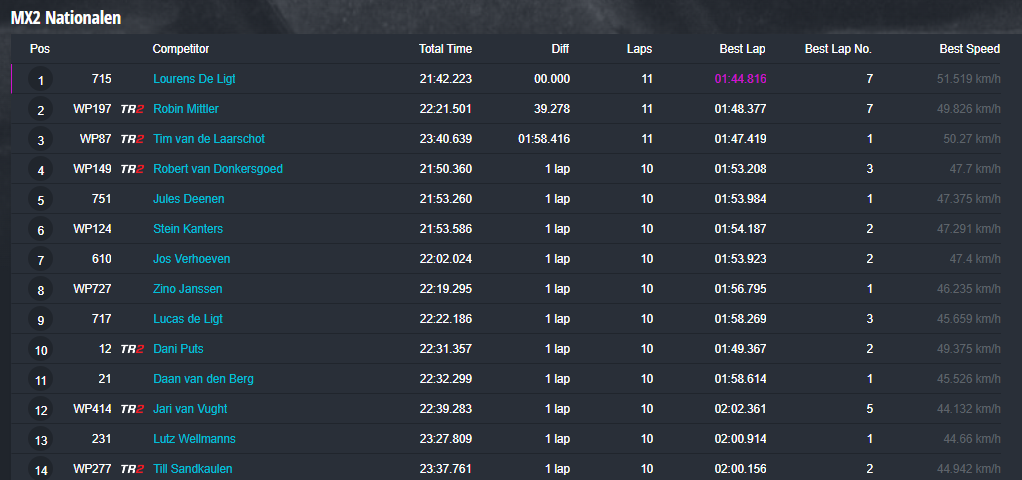Viewport: 1022px width, 480px height.
Task: Open Zino Janssen's competitor link
Action: point(188,289)
